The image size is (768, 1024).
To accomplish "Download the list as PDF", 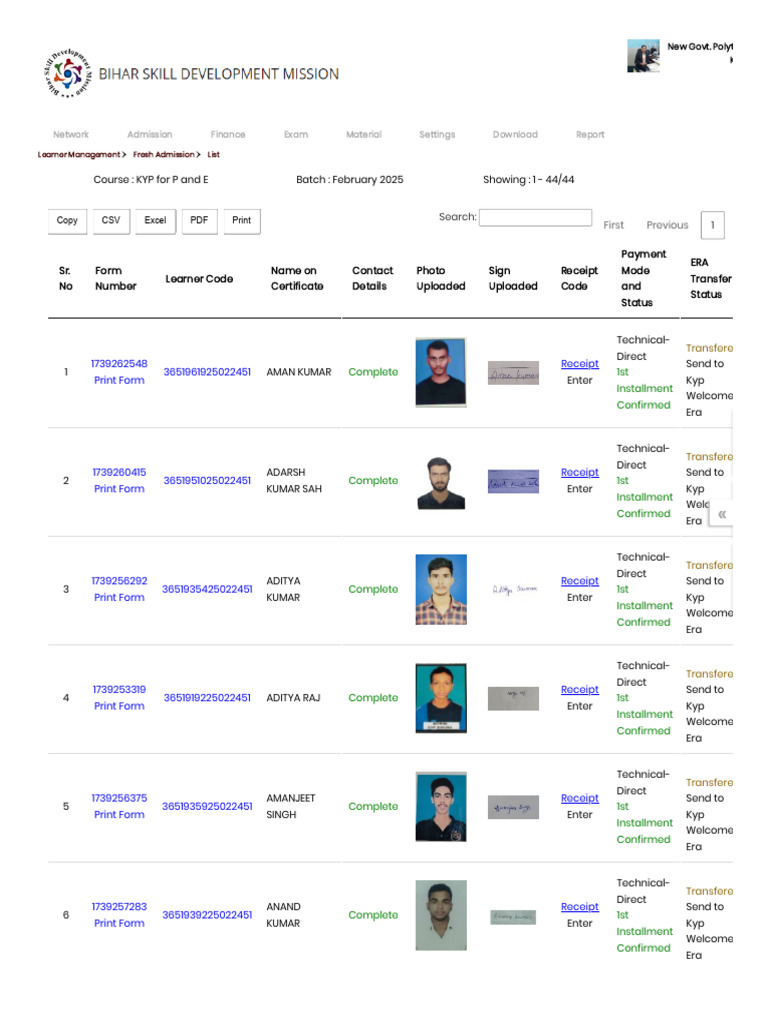I will [x=200, y=220].
